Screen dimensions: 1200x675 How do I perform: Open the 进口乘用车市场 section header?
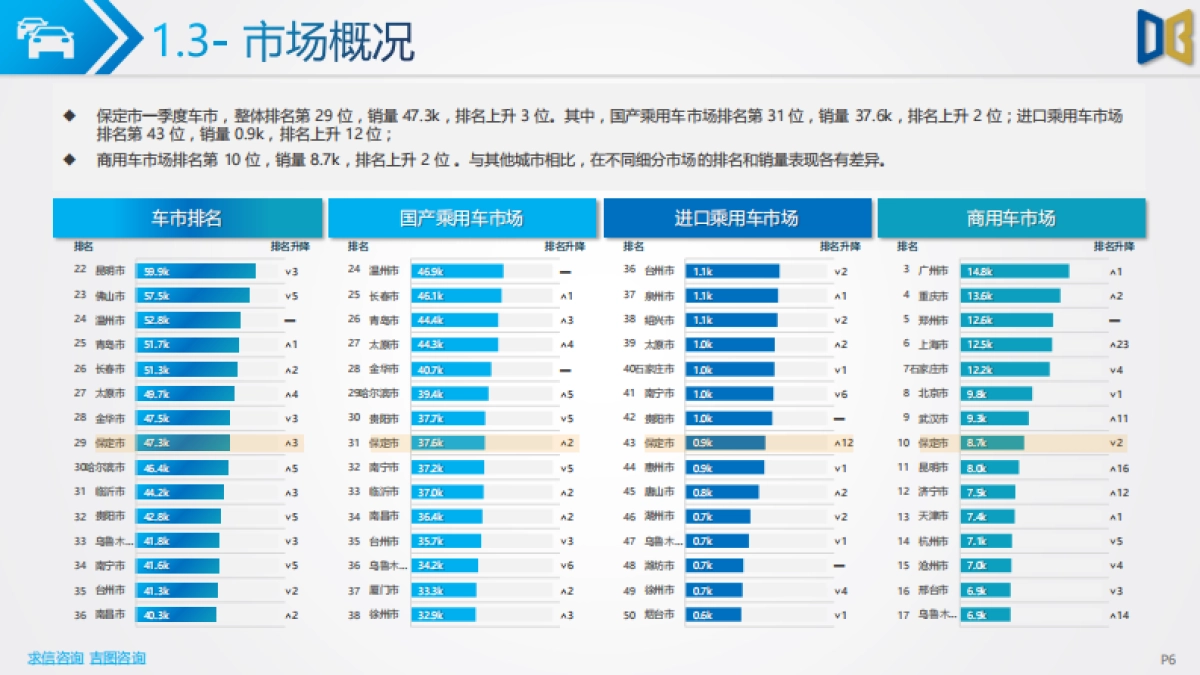[736, 218]
